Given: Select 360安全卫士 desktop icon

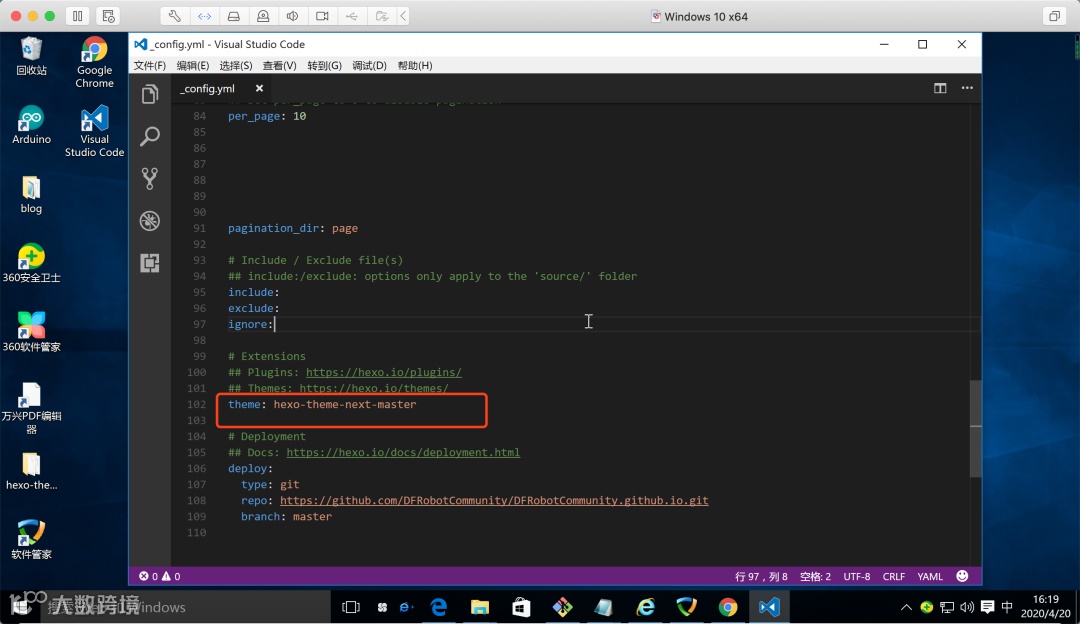Looking at the screenshot, I should pyautogui.click(x=31, y=264).
